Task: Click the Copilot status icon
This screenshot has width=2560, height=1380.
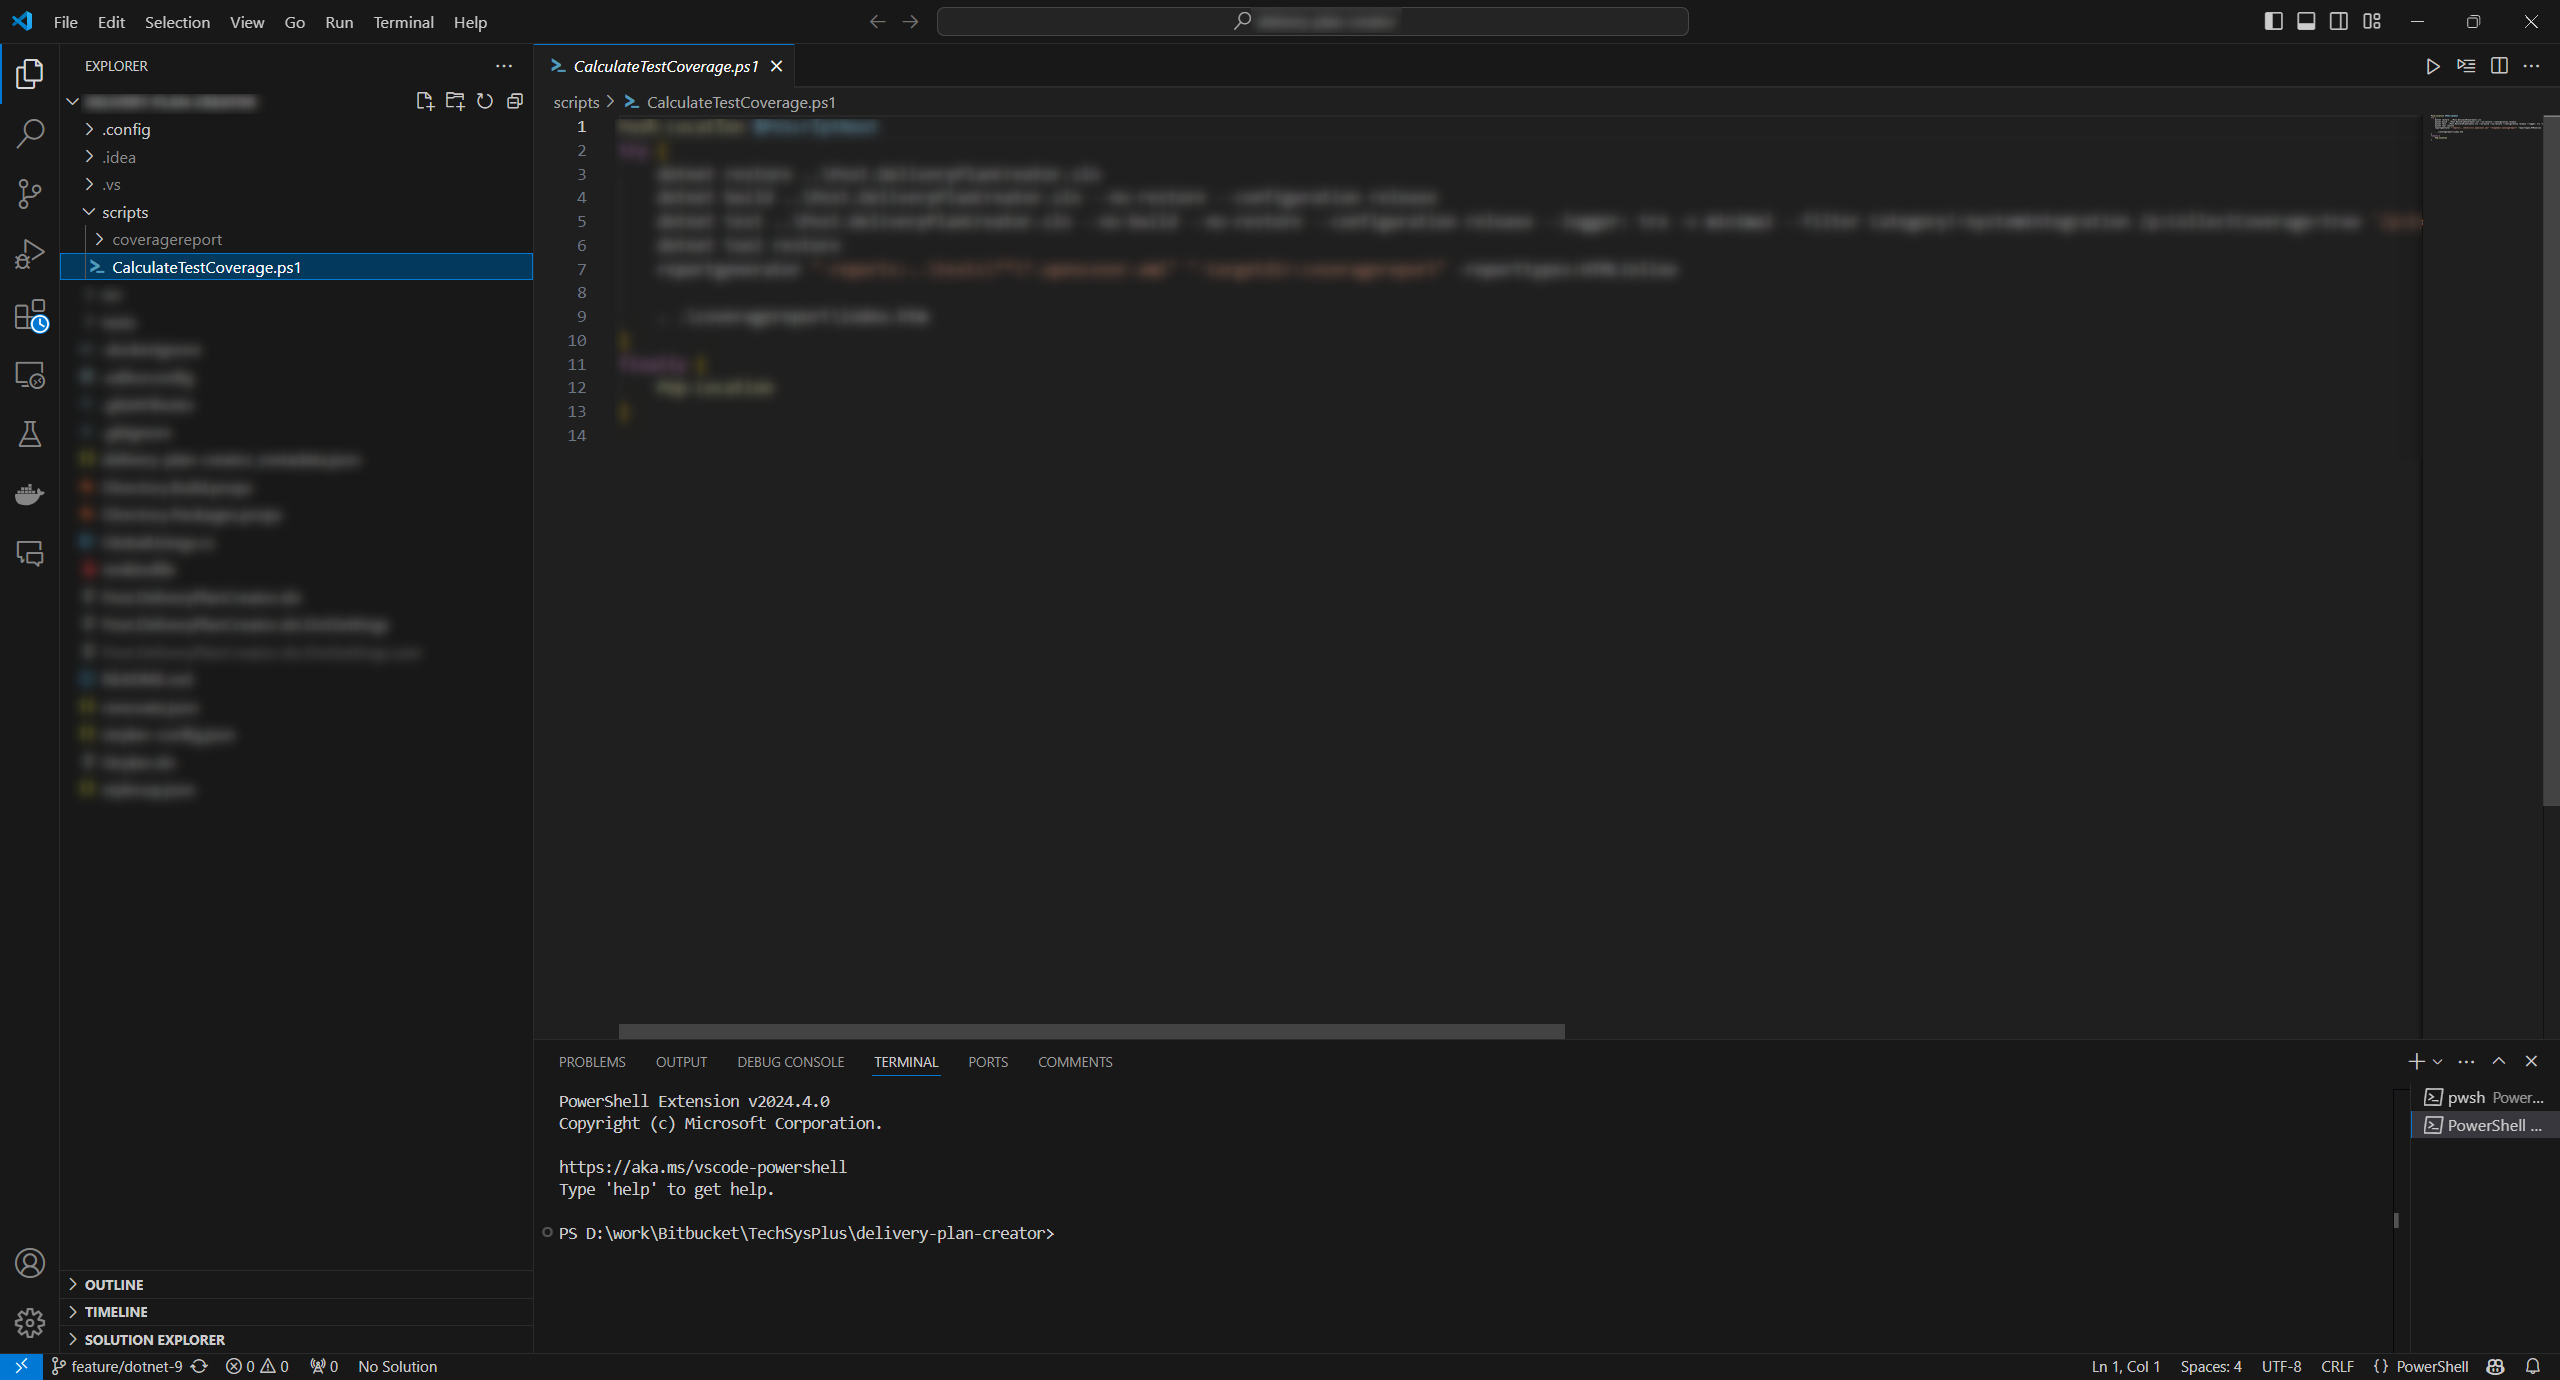Action: pyautogui.click(x=2496, y=1367)
